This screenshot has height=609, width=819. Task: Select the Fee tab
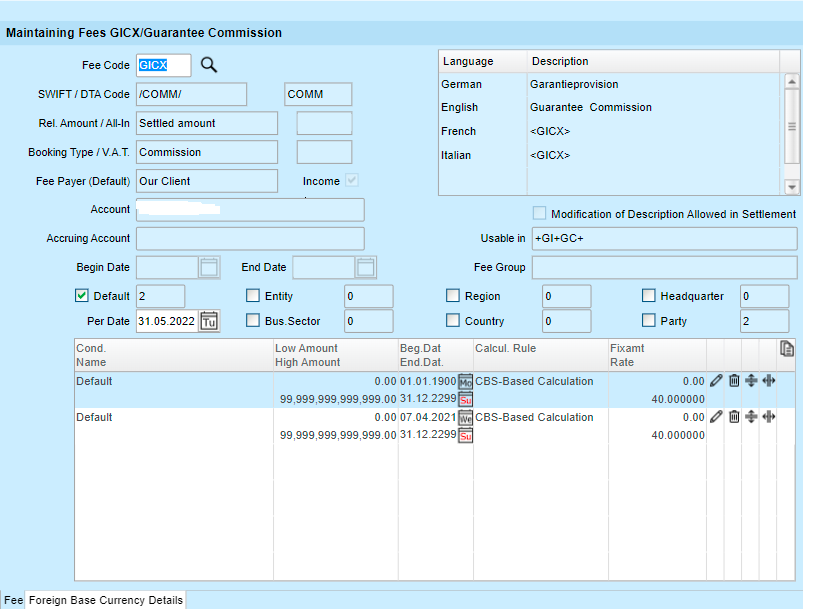tap(13, 600)
